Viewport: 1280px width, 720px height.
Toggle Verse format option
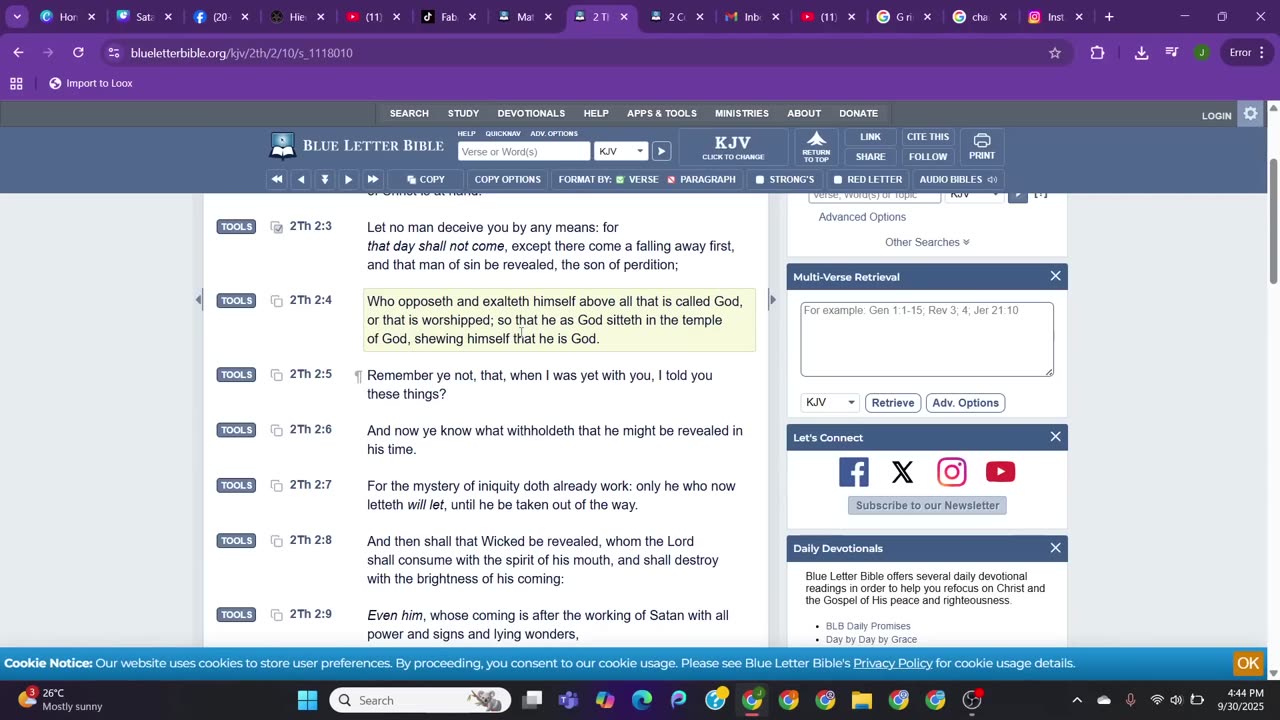(x=636, y=180)
